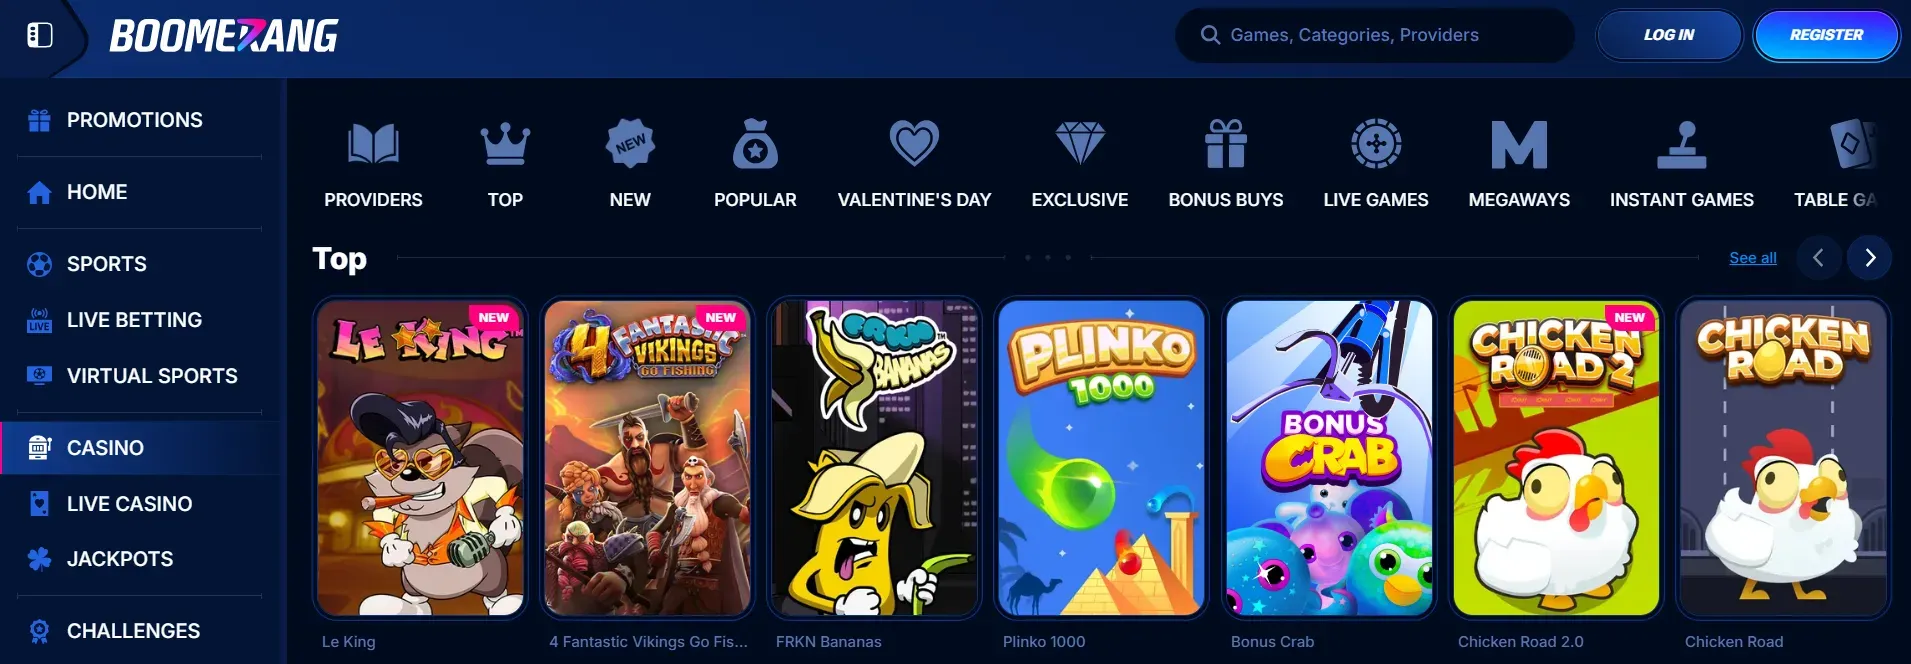Open the New badge icon category
1911x664 pixels.
pos(630,144)
